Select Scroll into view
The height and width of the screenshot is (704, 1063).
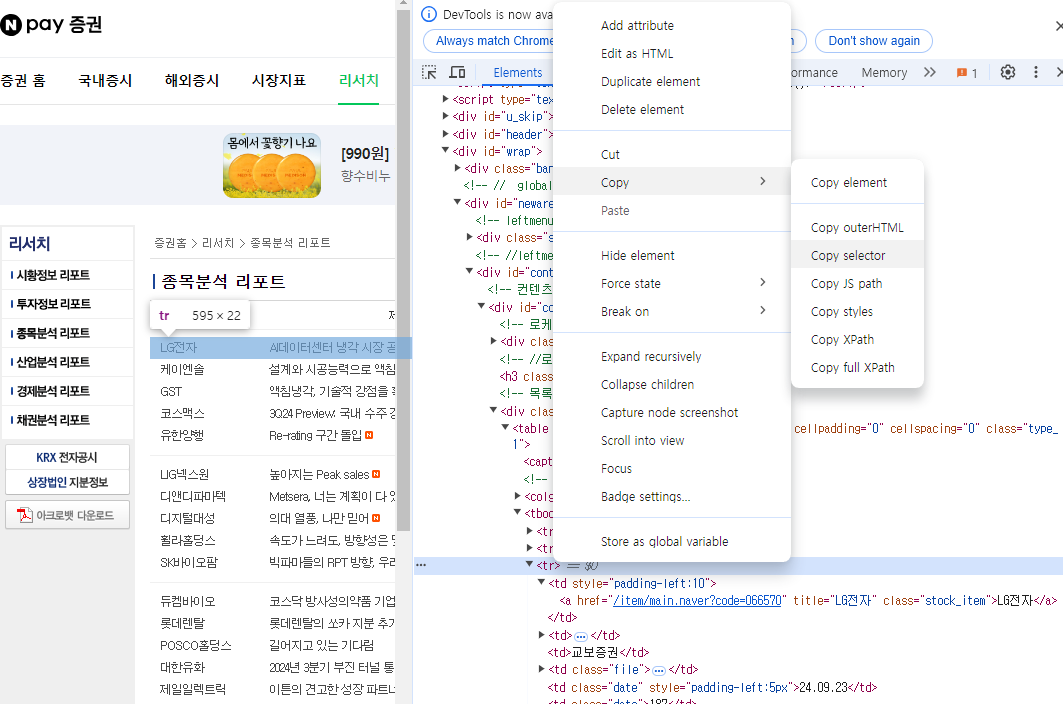tap(672, 441)
